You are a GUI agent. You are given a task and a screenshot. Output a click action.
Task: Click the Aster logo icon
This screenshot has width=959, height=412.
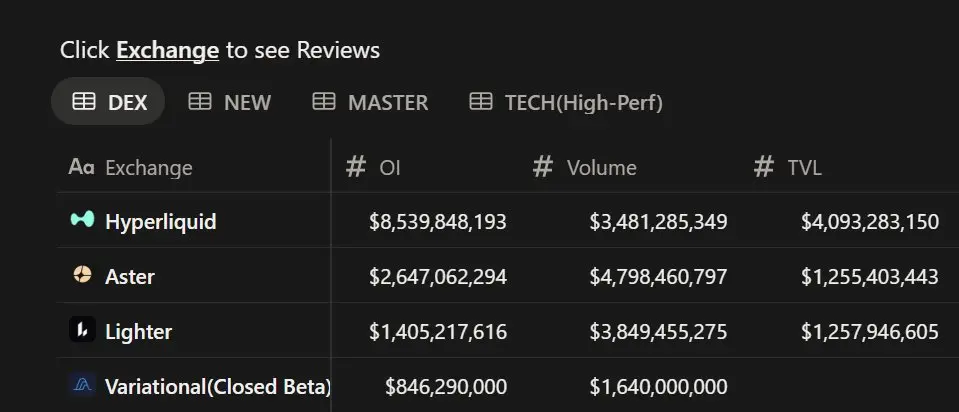[82, 274]
